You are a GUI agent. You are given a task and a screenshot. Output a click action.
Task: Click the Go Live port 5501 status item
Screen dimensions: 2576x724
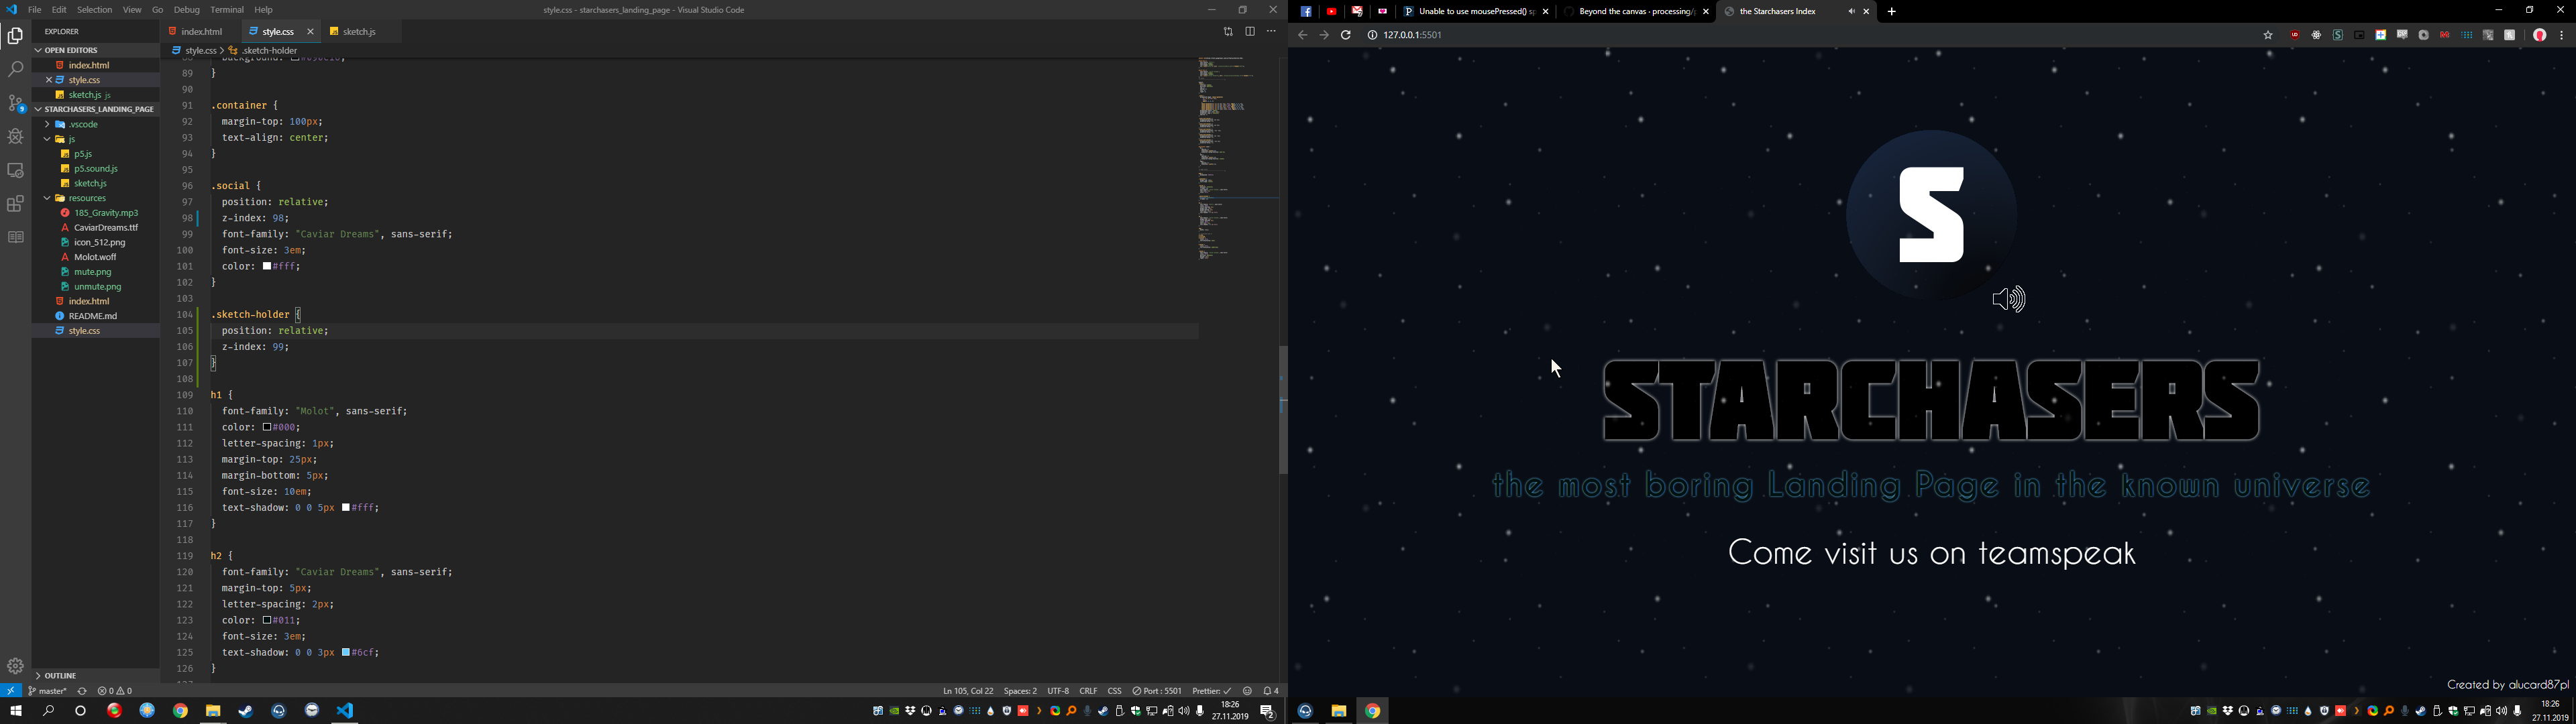1157,691
